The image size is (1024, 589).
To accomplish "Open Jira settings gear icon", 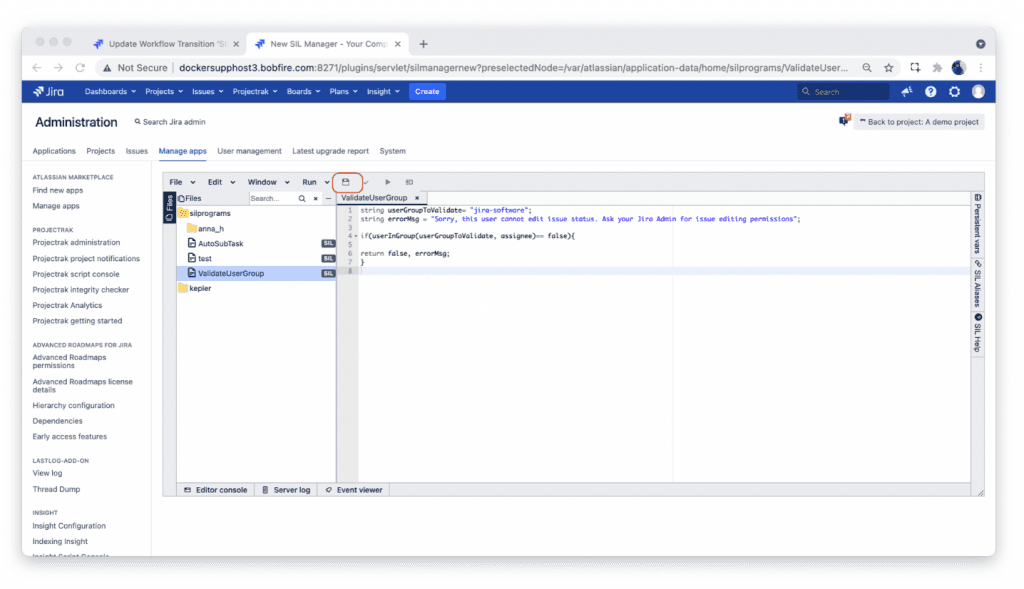I will tap(954, 91).
